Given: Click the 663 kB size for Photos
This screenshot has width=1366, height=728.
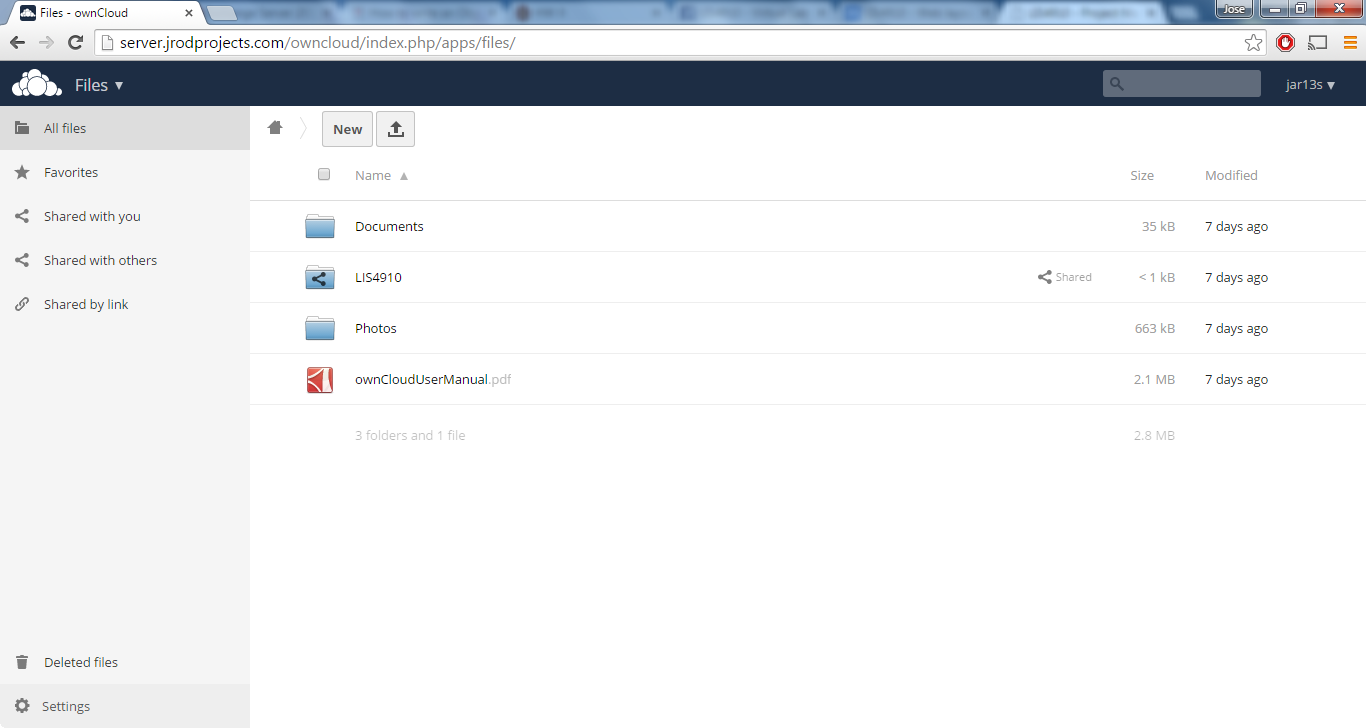Looking at the screenshot, I should pos(1155,328).
